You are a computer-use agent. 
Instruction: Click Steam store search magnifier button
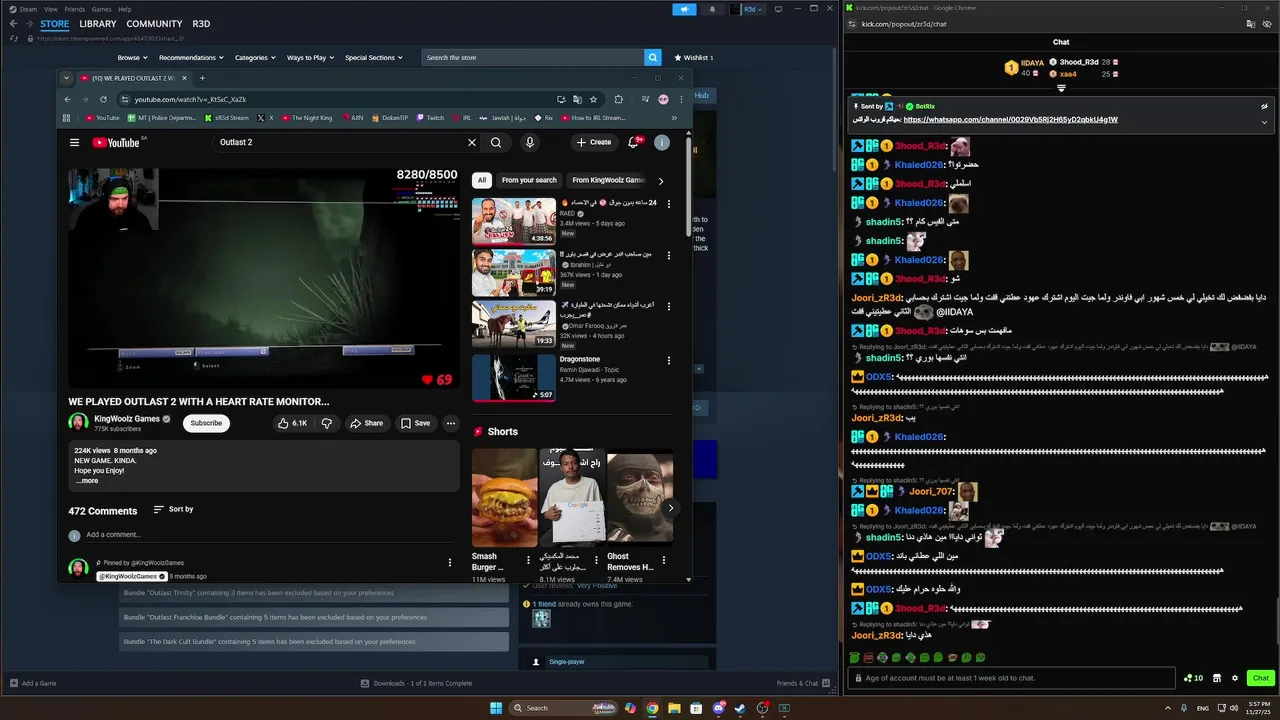(x=653, y=58)
